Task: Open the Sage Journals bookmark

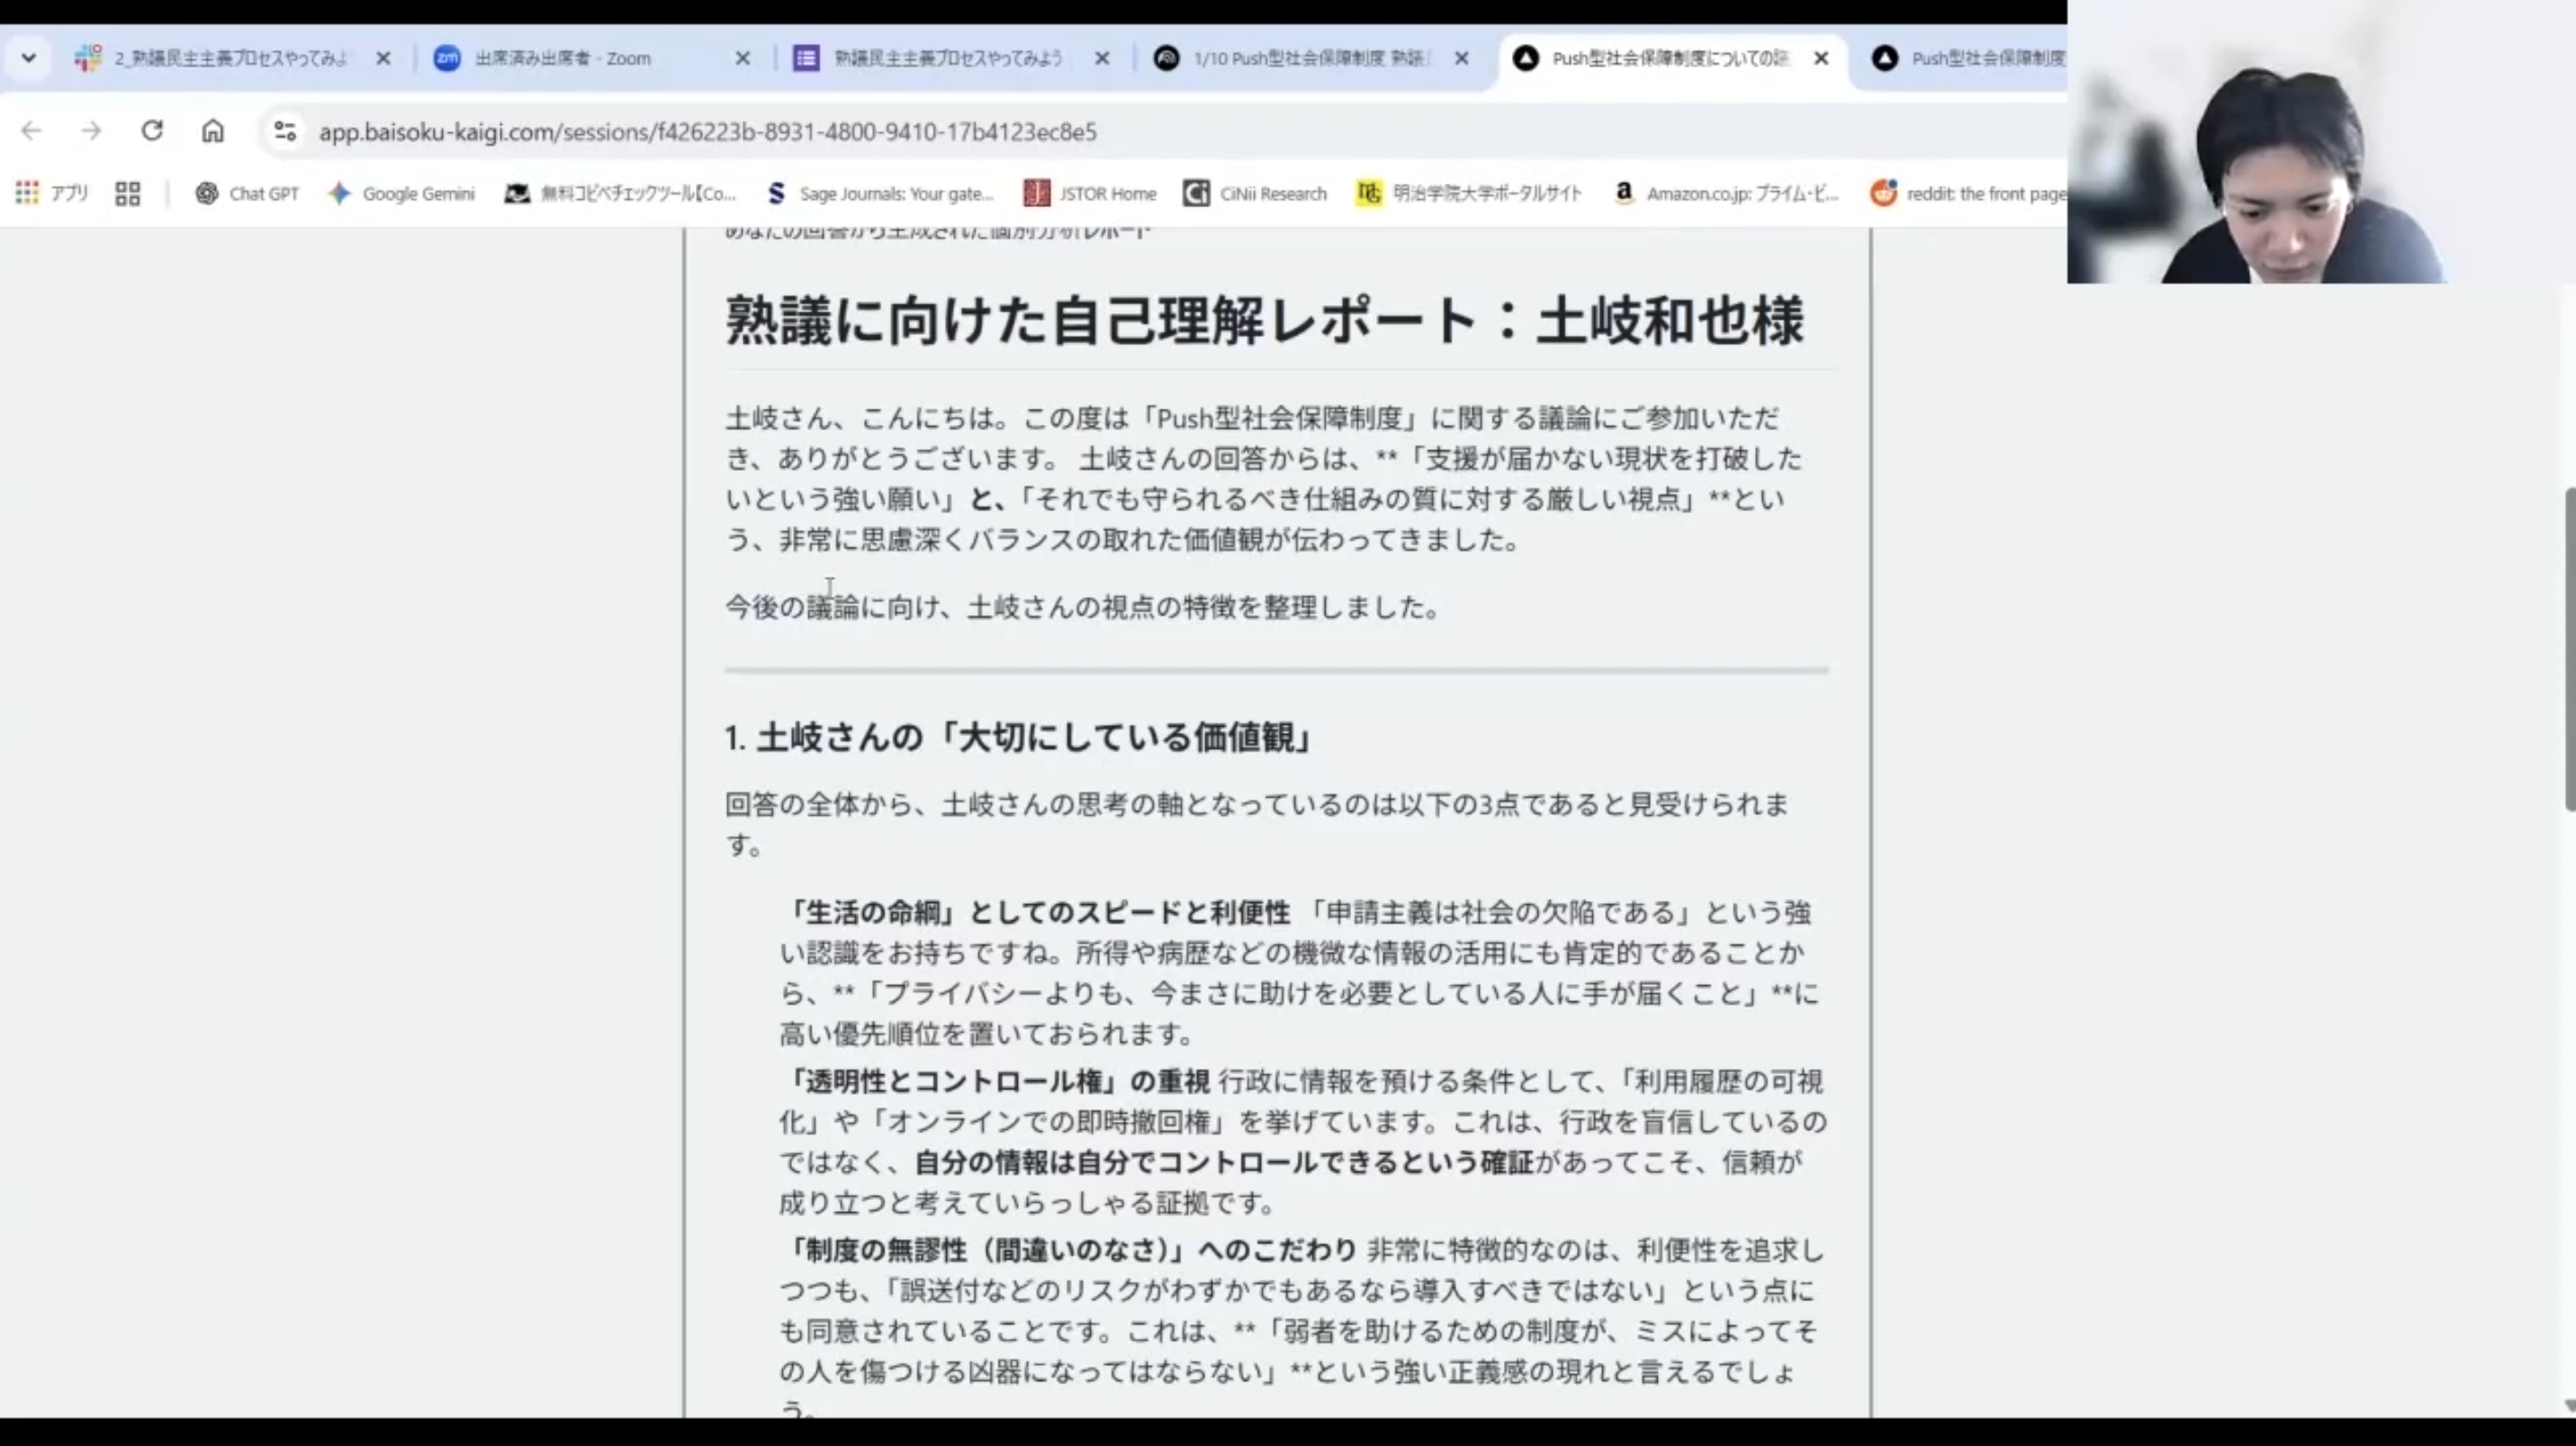Action: (879, 193)
